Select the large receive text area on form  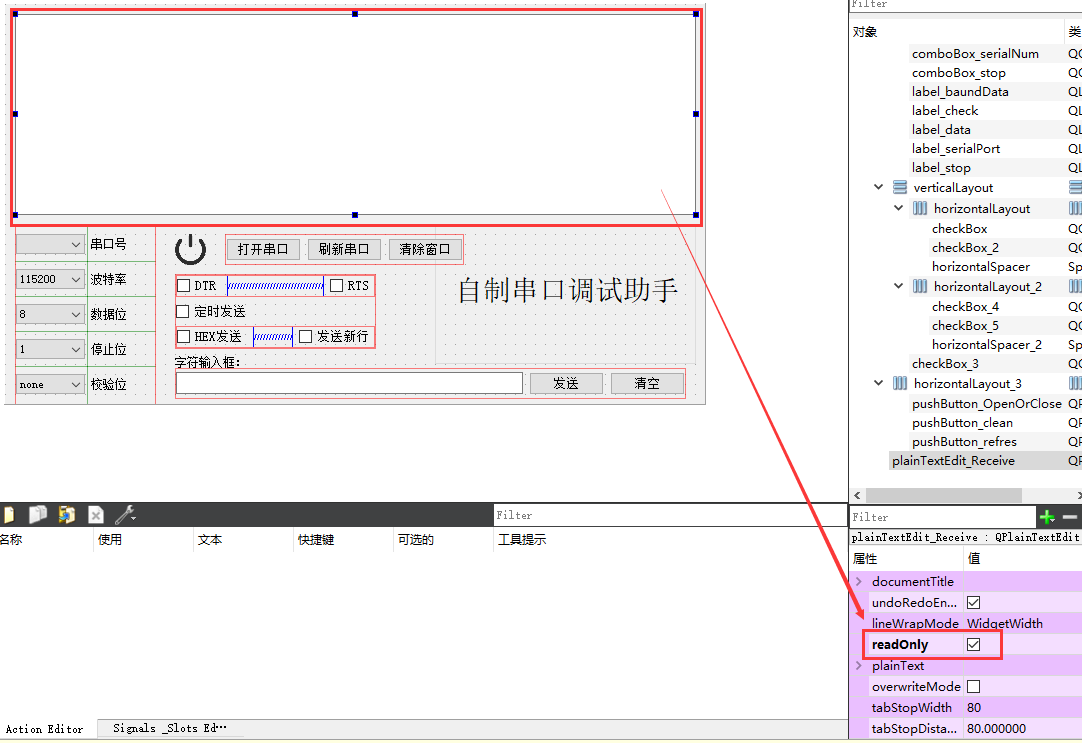click(x=355, y=115)
